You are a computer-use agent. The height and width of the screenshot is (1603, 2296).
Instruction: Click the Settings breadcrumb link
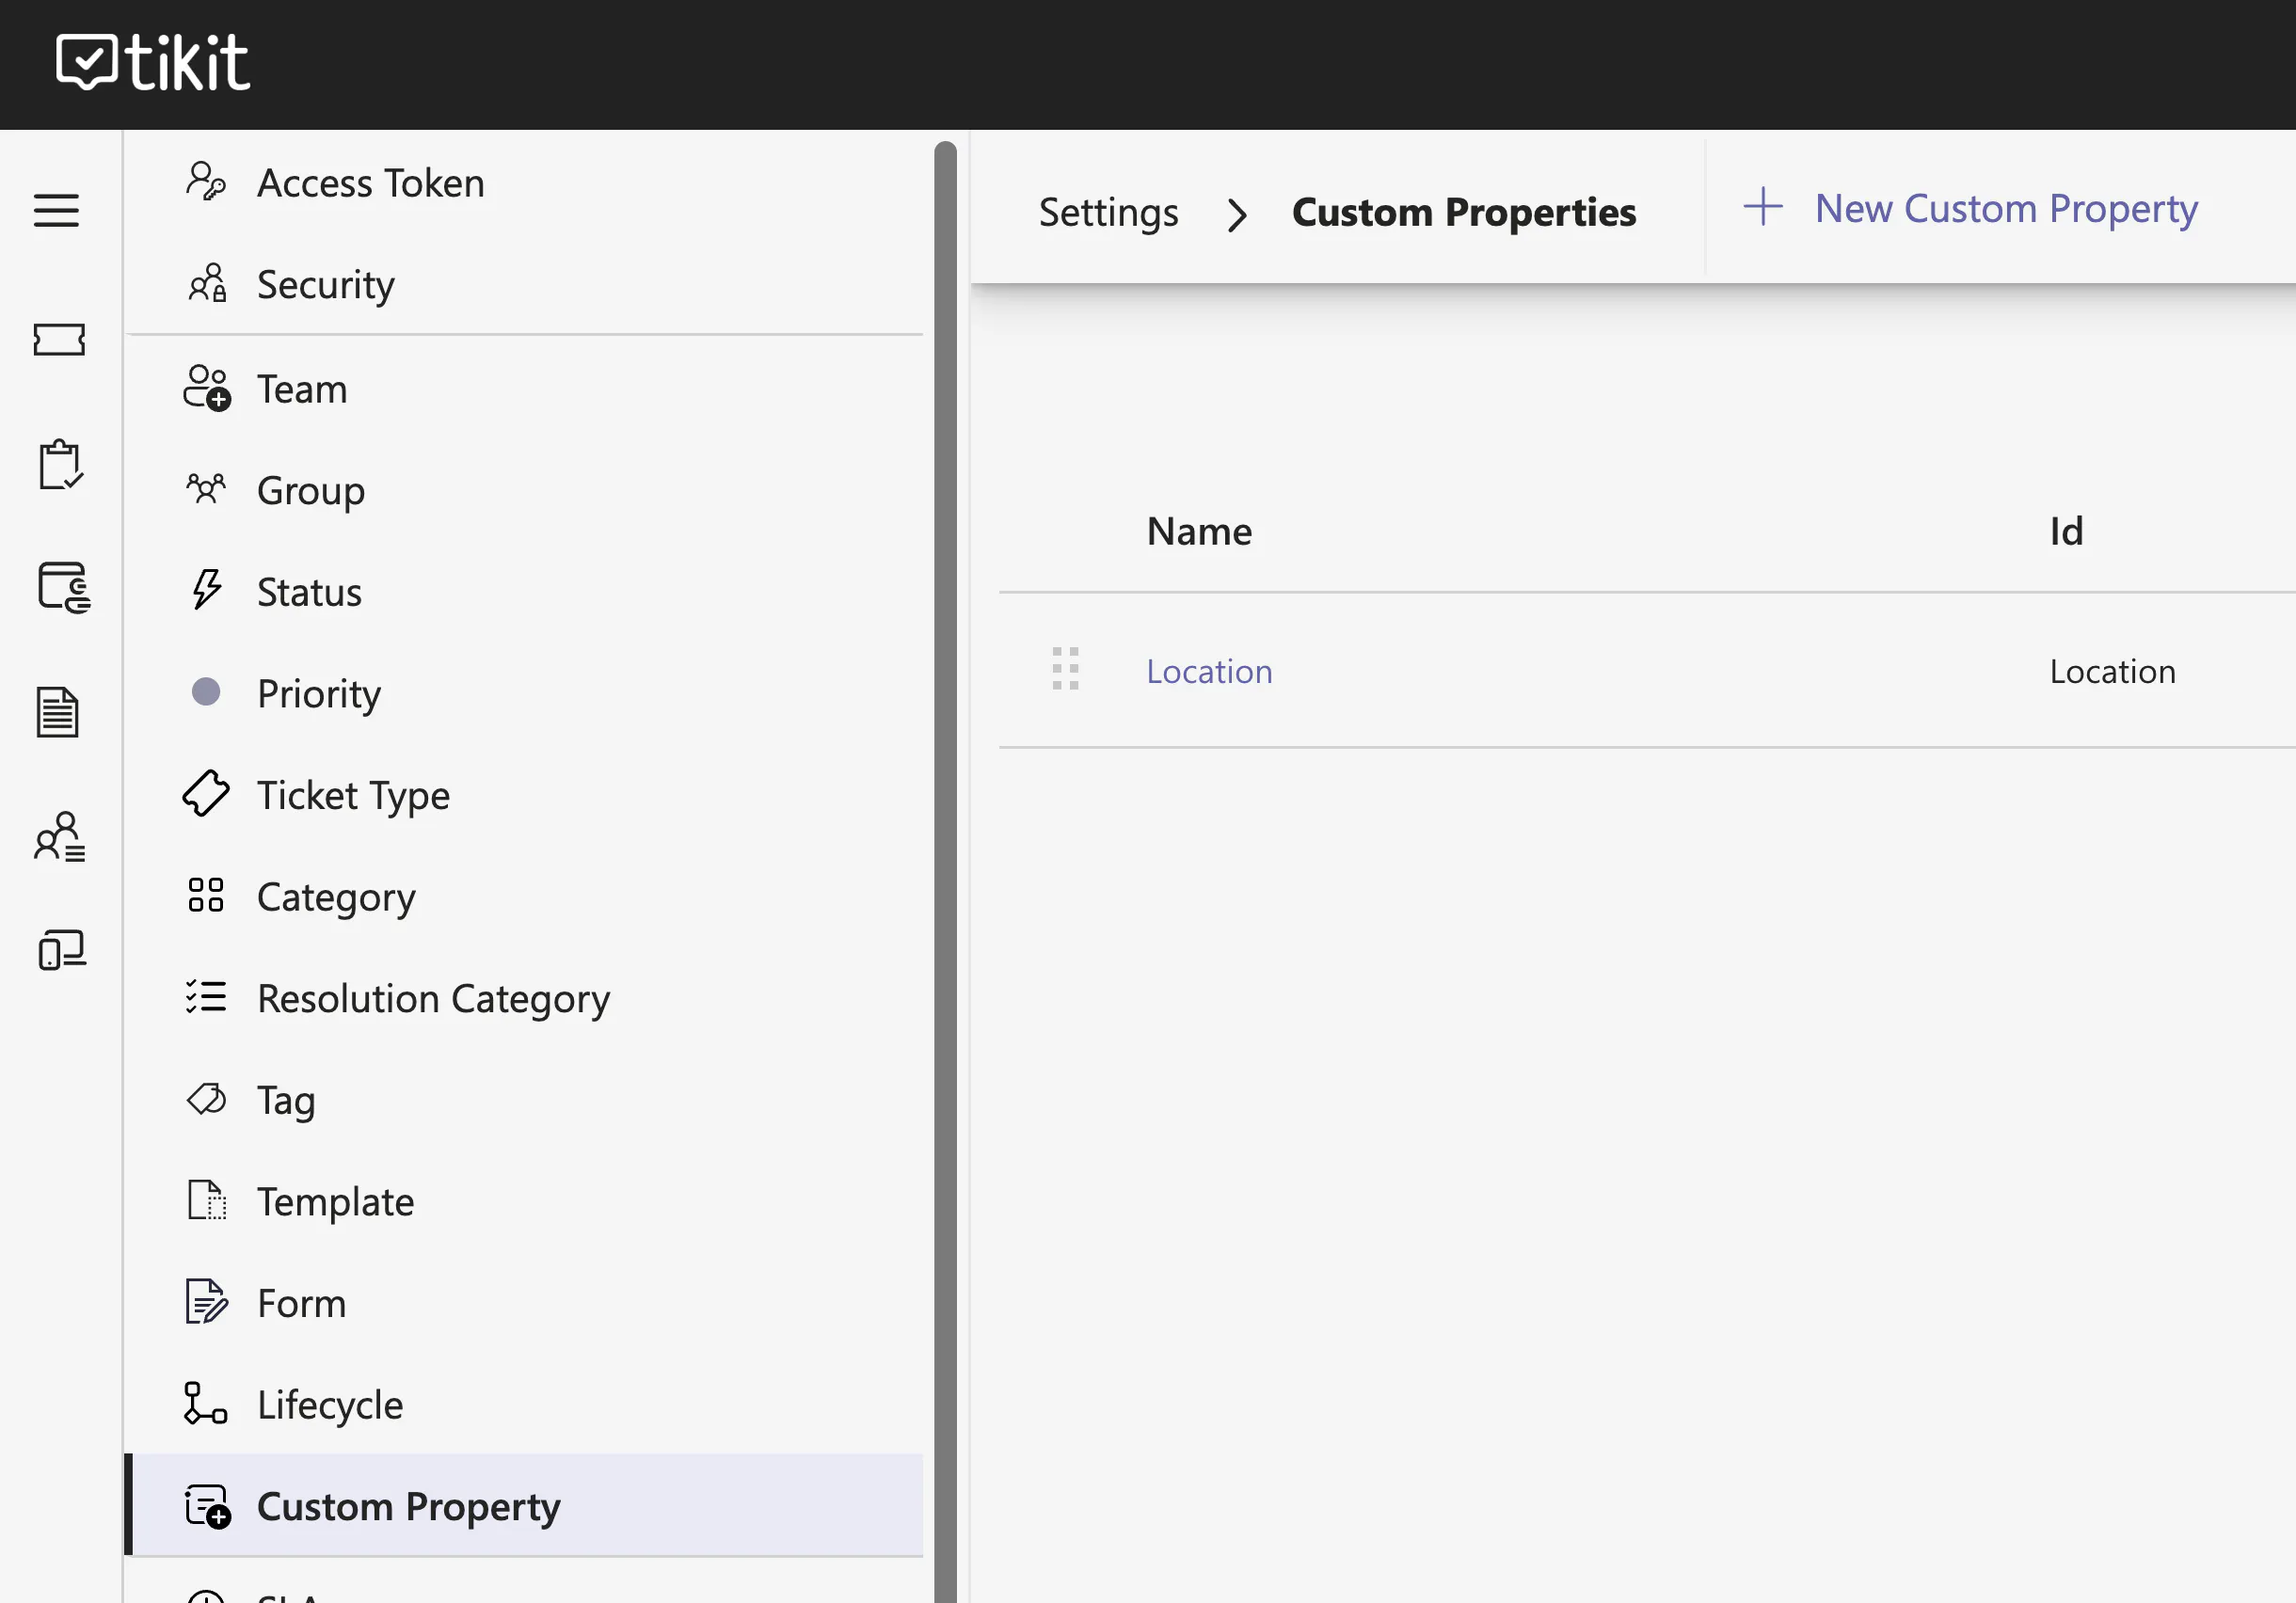1108,212
